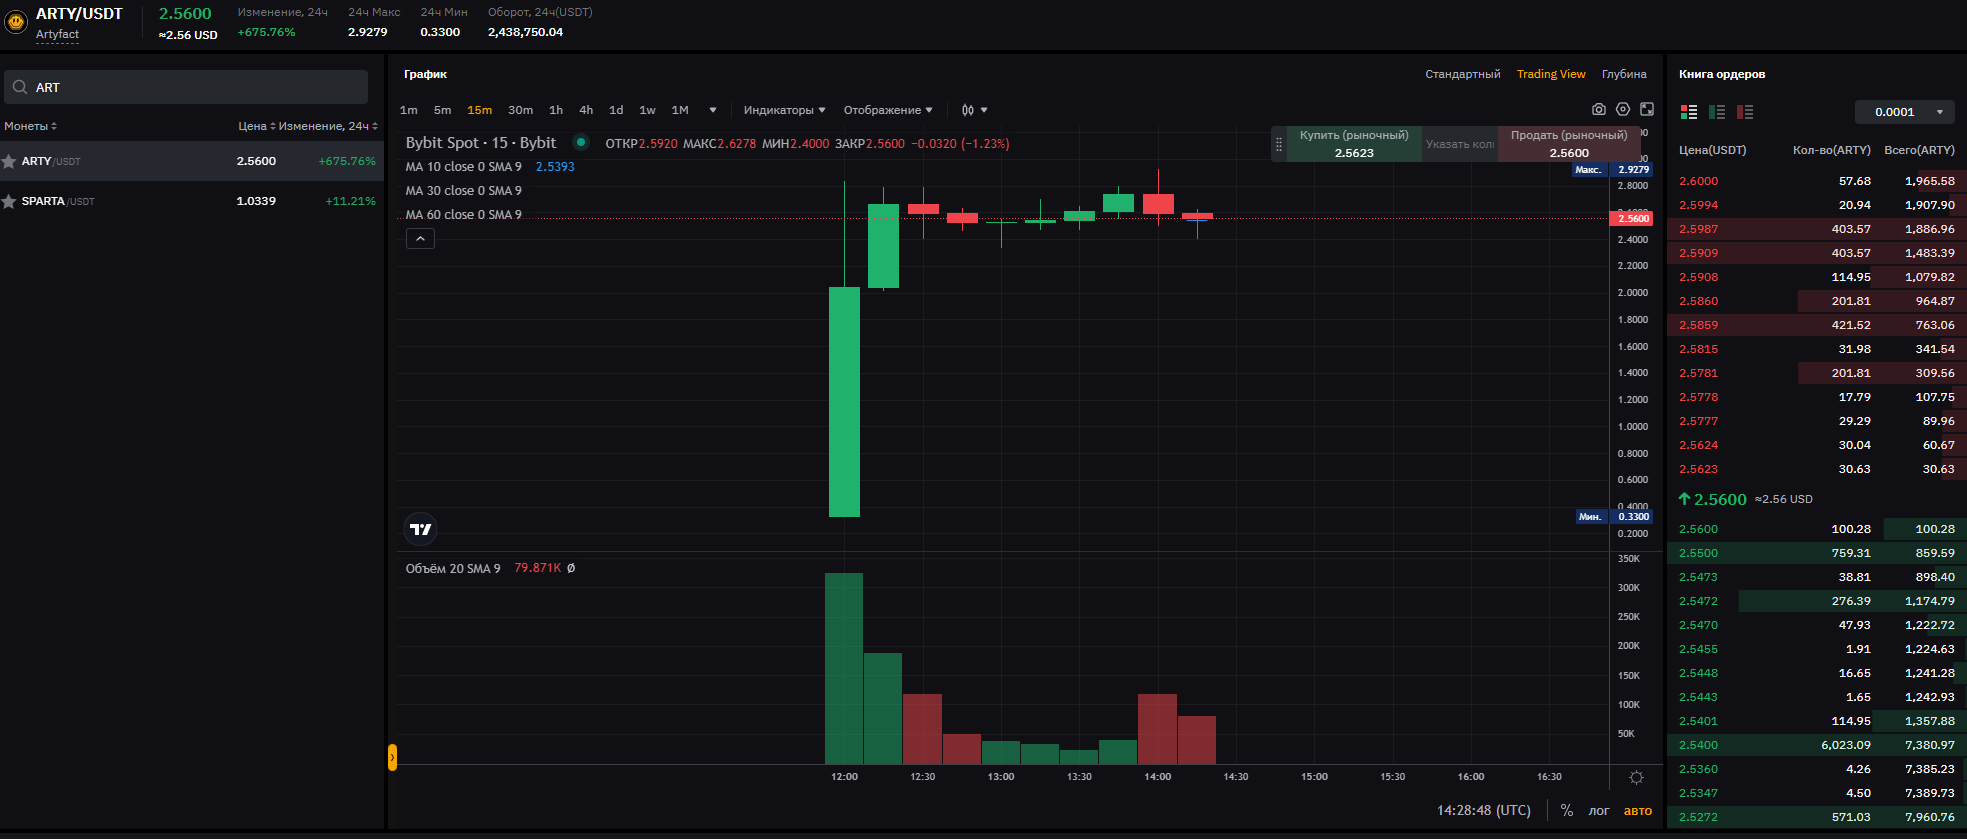Click the yellow side handle icon
Viewport: 1967px width, 839px height.
coord(392,757)
